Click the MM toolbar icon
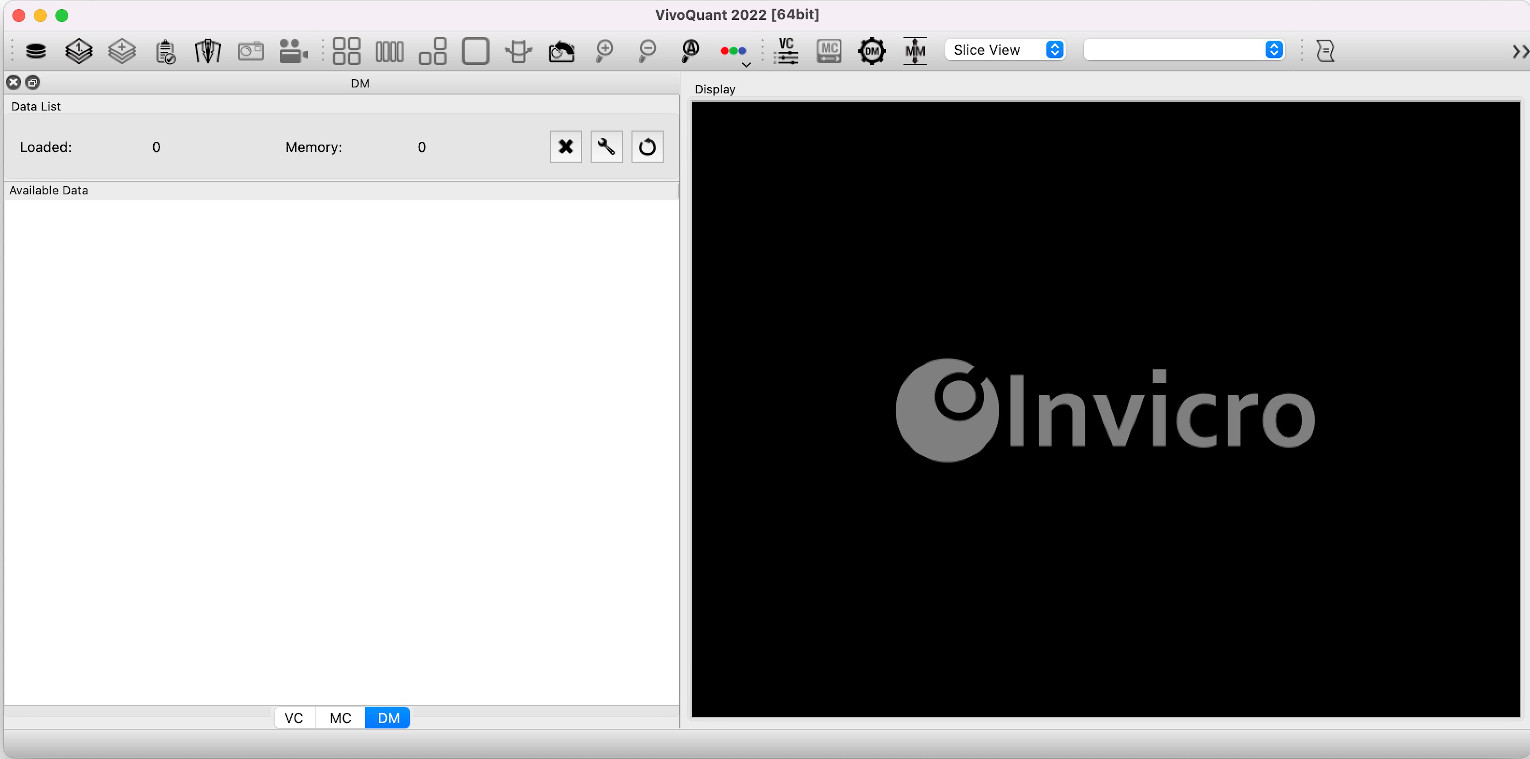Viewport: 1530px width, 759px height. click(x=914, y=50)
